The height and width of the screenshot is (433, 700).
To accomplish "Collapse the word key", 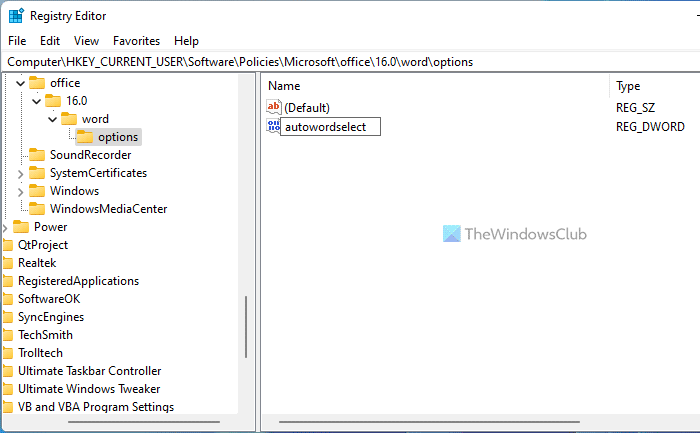I will click(53, 119).
